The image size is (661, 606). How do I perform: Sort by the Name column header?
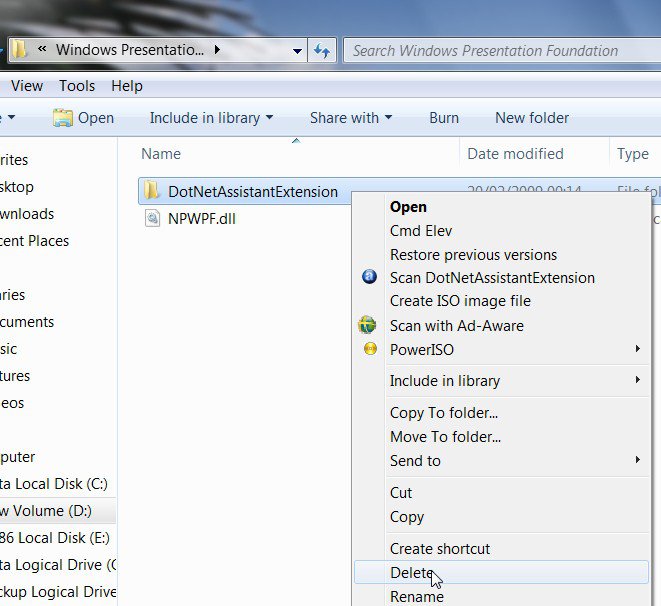[x=161, y=154]
